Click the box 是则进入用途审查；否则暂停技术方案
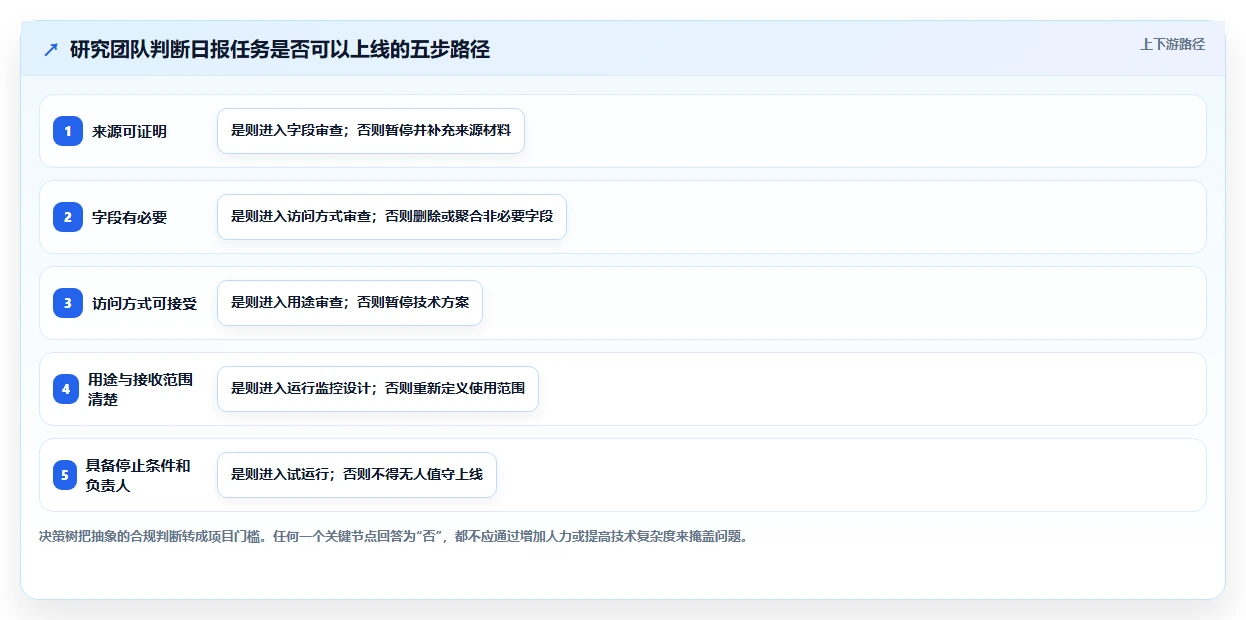This screenshot has width=1246, height=620. click(x=350, y=303)
